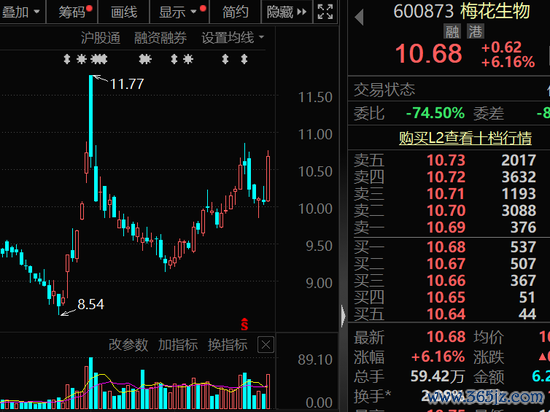Image resolution: width=550 pixels, height=412 pixels.
Task: Switch to the 沪股通 tab
Action: pyautogui.click(x=100, y=38)
